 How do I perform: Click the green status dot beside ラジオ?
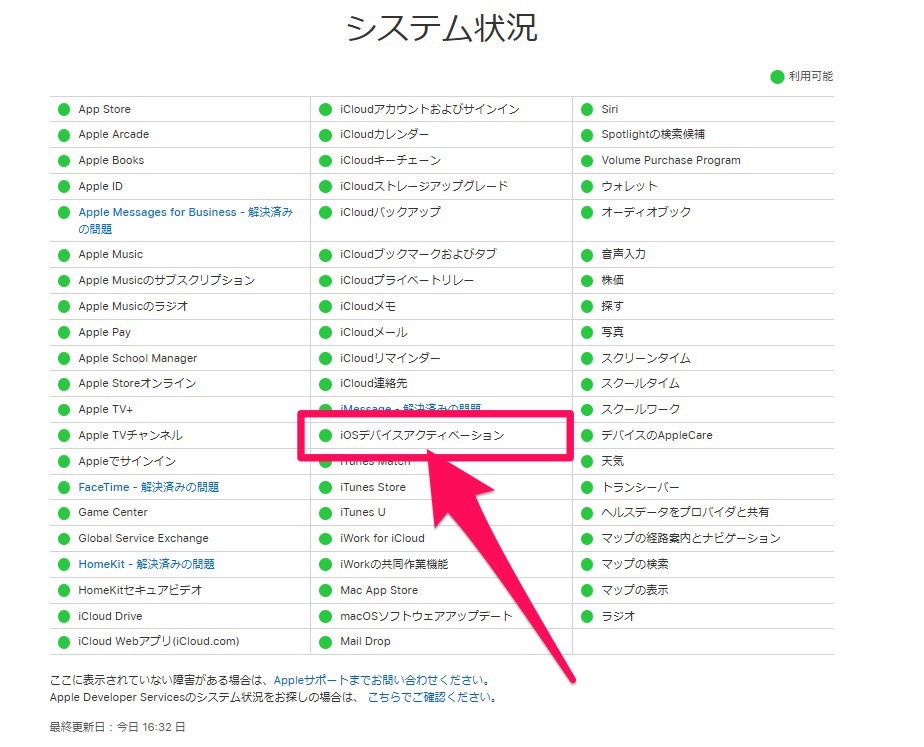coord(587,617)
